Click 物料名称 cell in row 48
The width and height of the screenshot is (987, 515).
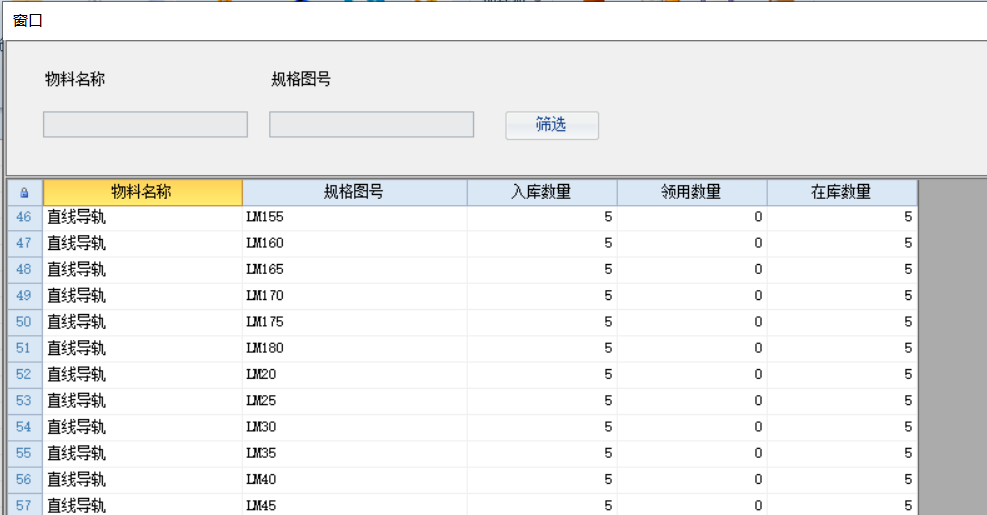(142, 270)
